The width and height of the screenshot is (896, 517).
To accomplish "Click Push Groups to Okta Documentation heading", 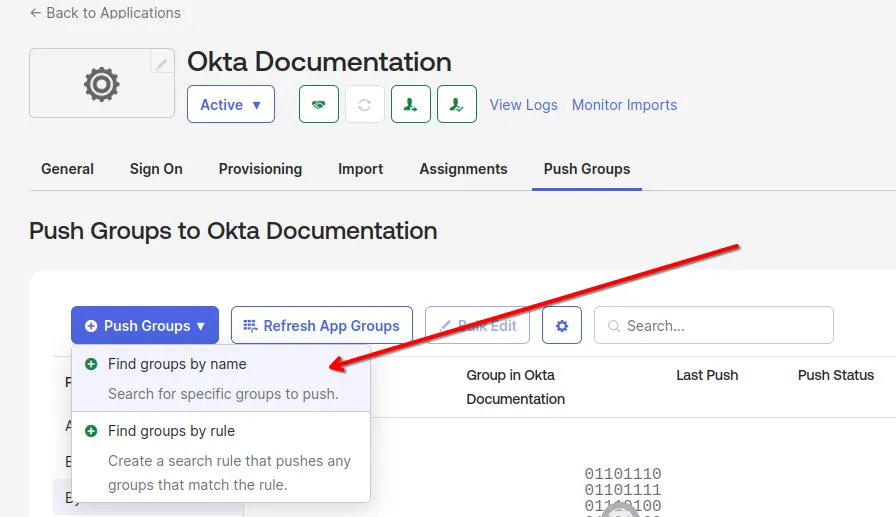I will coord(233,231).
